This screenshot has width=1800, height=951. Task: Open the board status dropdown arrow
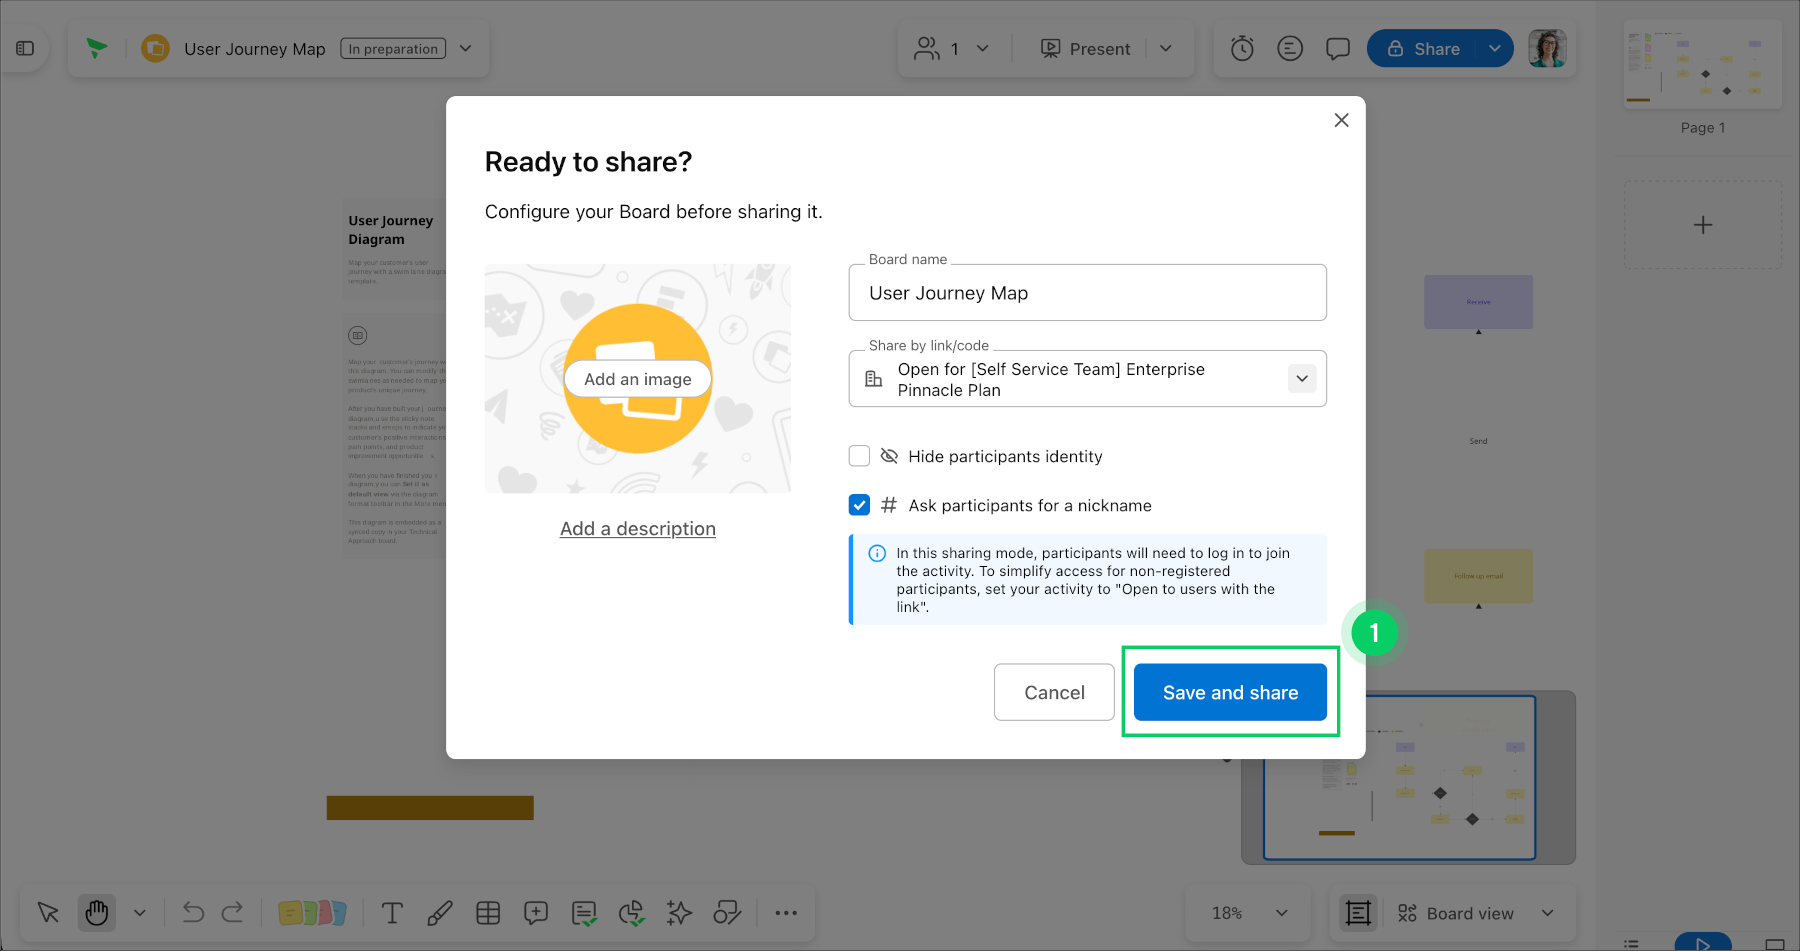coord(465,48)
